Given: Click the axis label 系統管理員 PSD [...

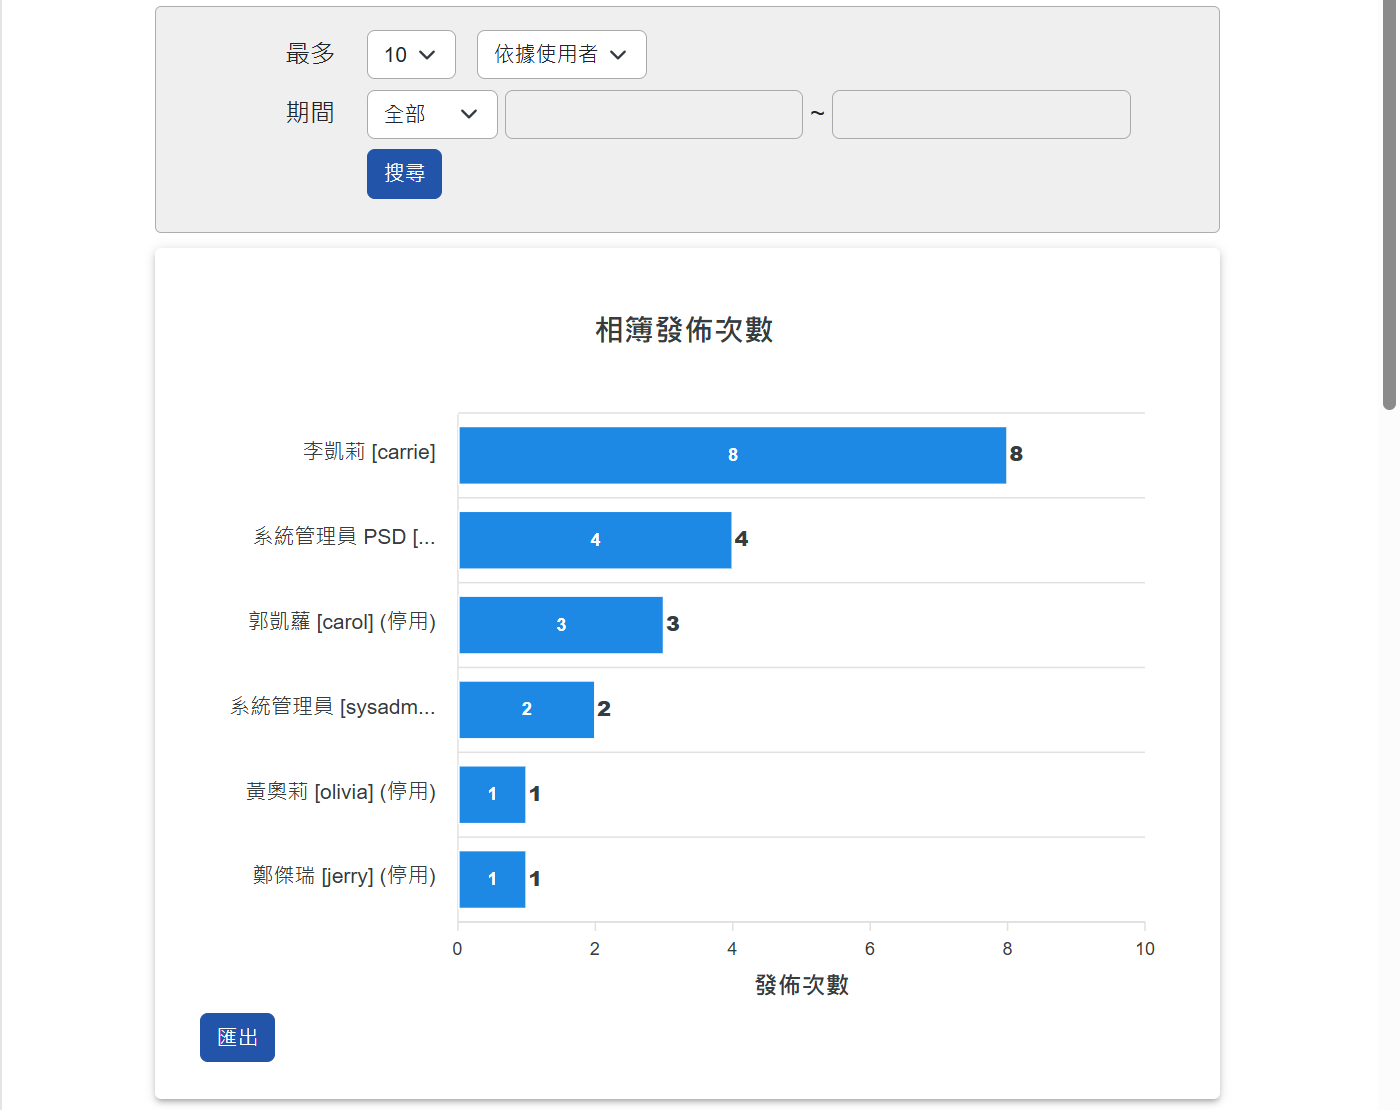Looking at the screenshot, I should click(x=344, y=537).
